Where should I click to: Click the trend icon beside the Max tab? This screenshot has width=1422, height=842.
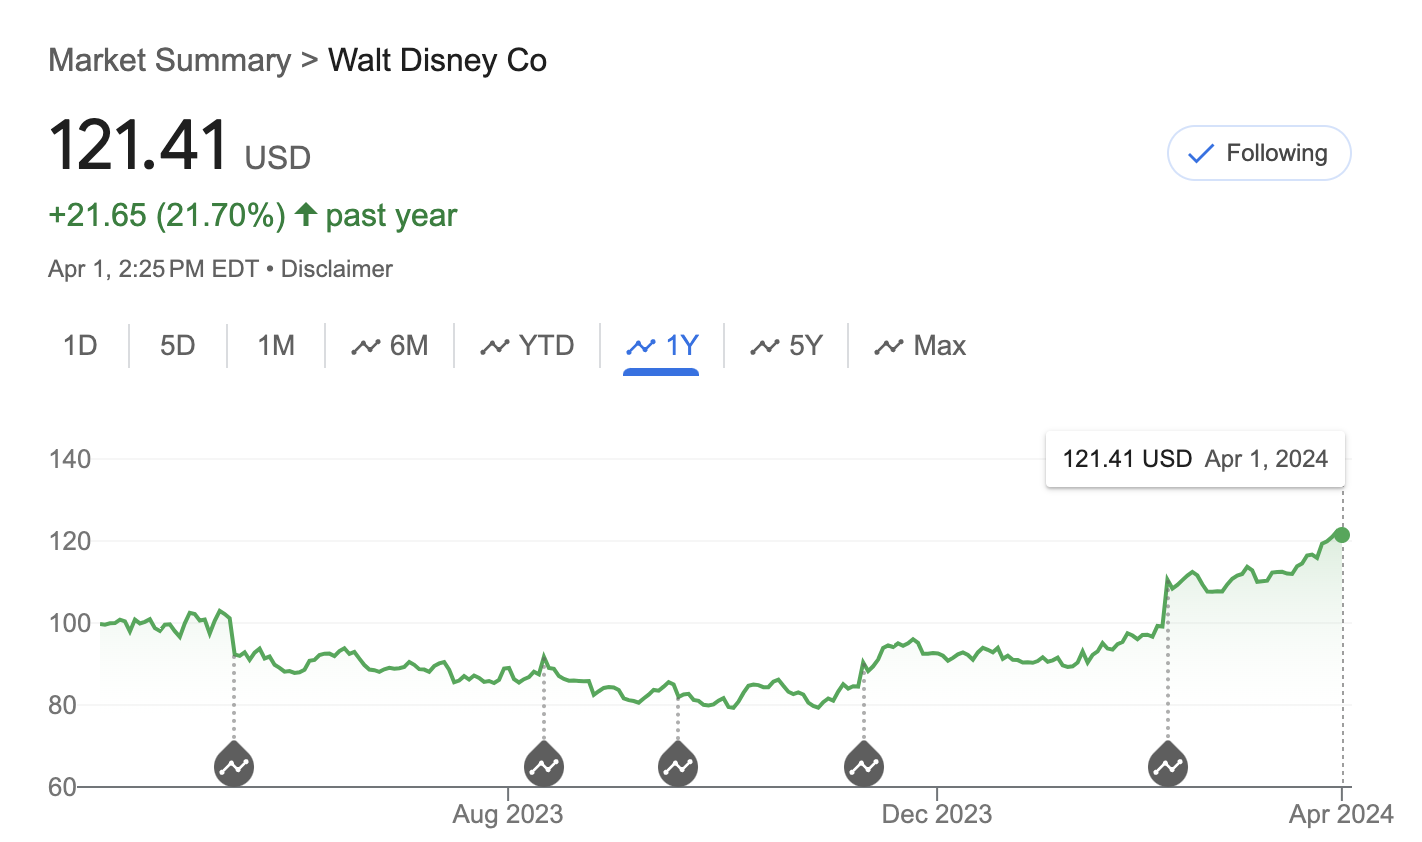coord(888,346)
